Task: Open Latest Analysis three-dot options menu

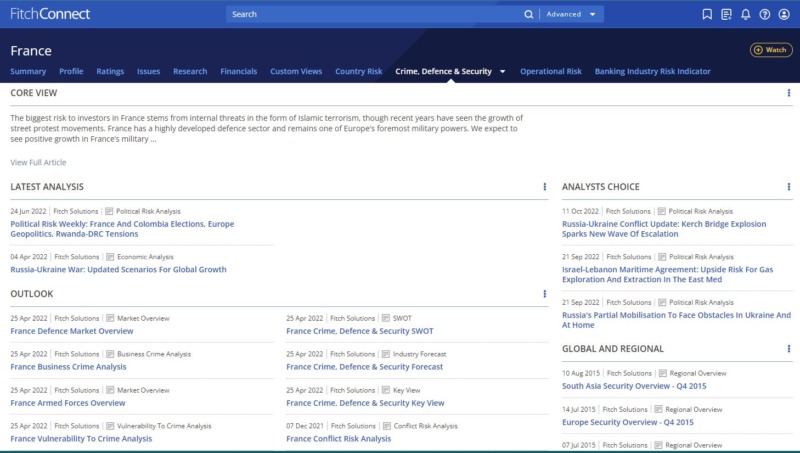Action: click(x=545, y=187)
